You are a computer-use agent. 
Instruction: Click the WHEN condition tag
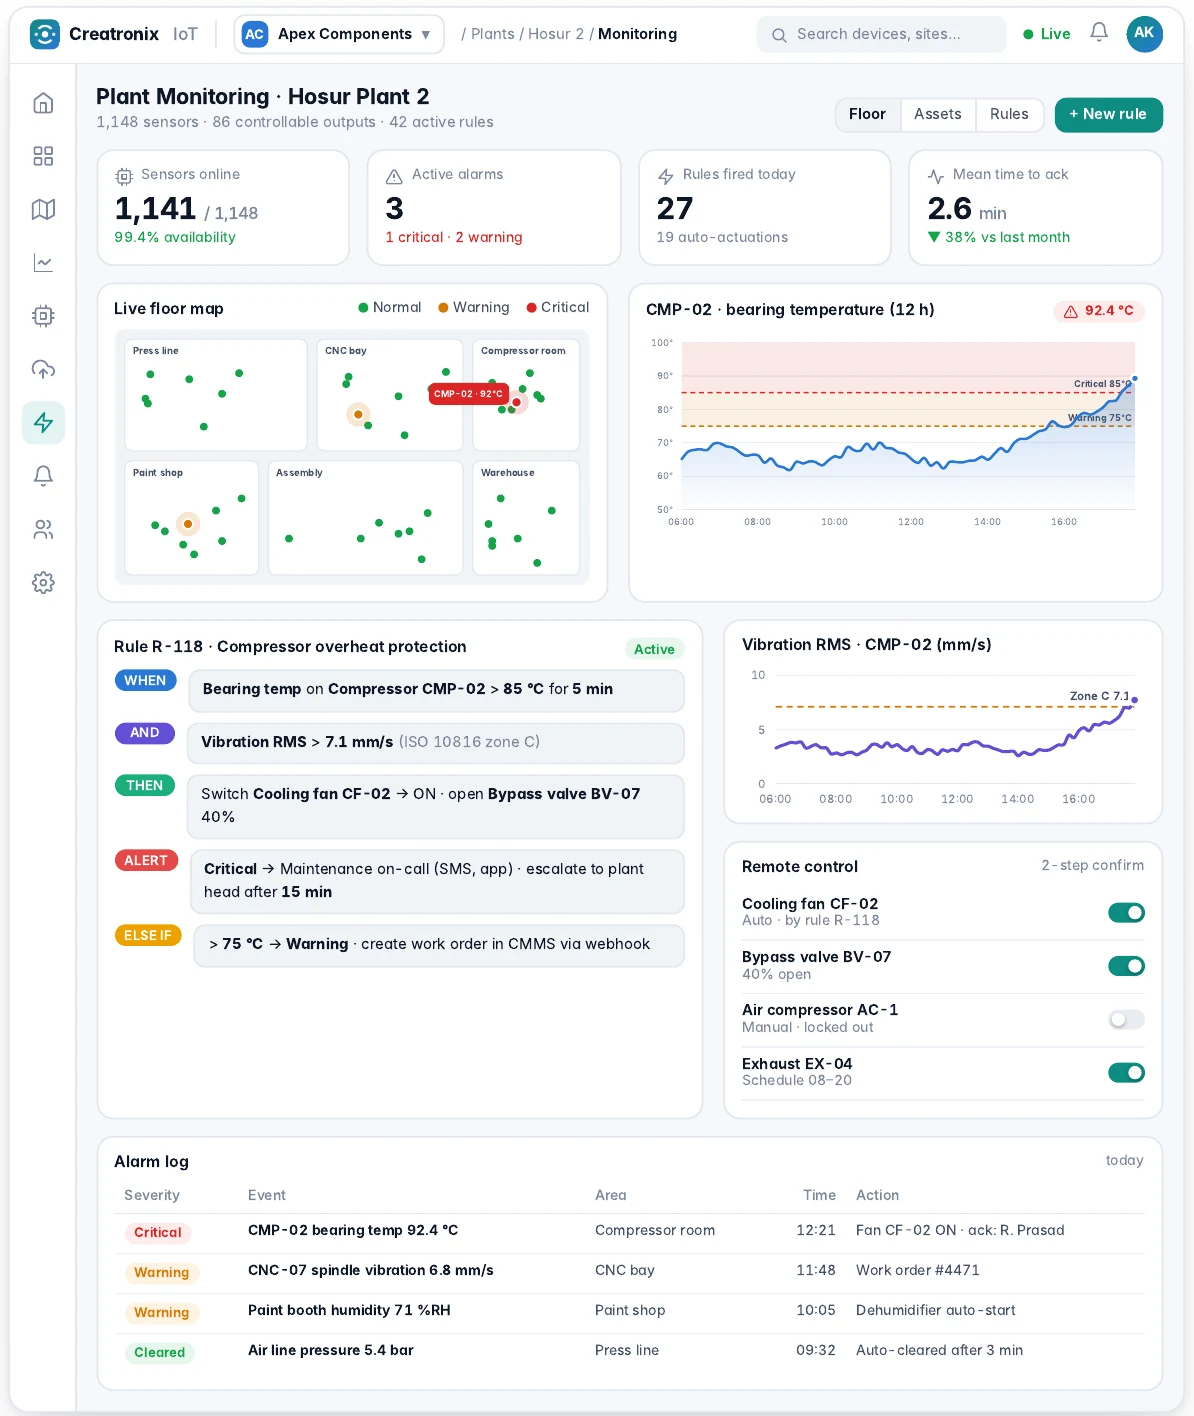point(145,680)
